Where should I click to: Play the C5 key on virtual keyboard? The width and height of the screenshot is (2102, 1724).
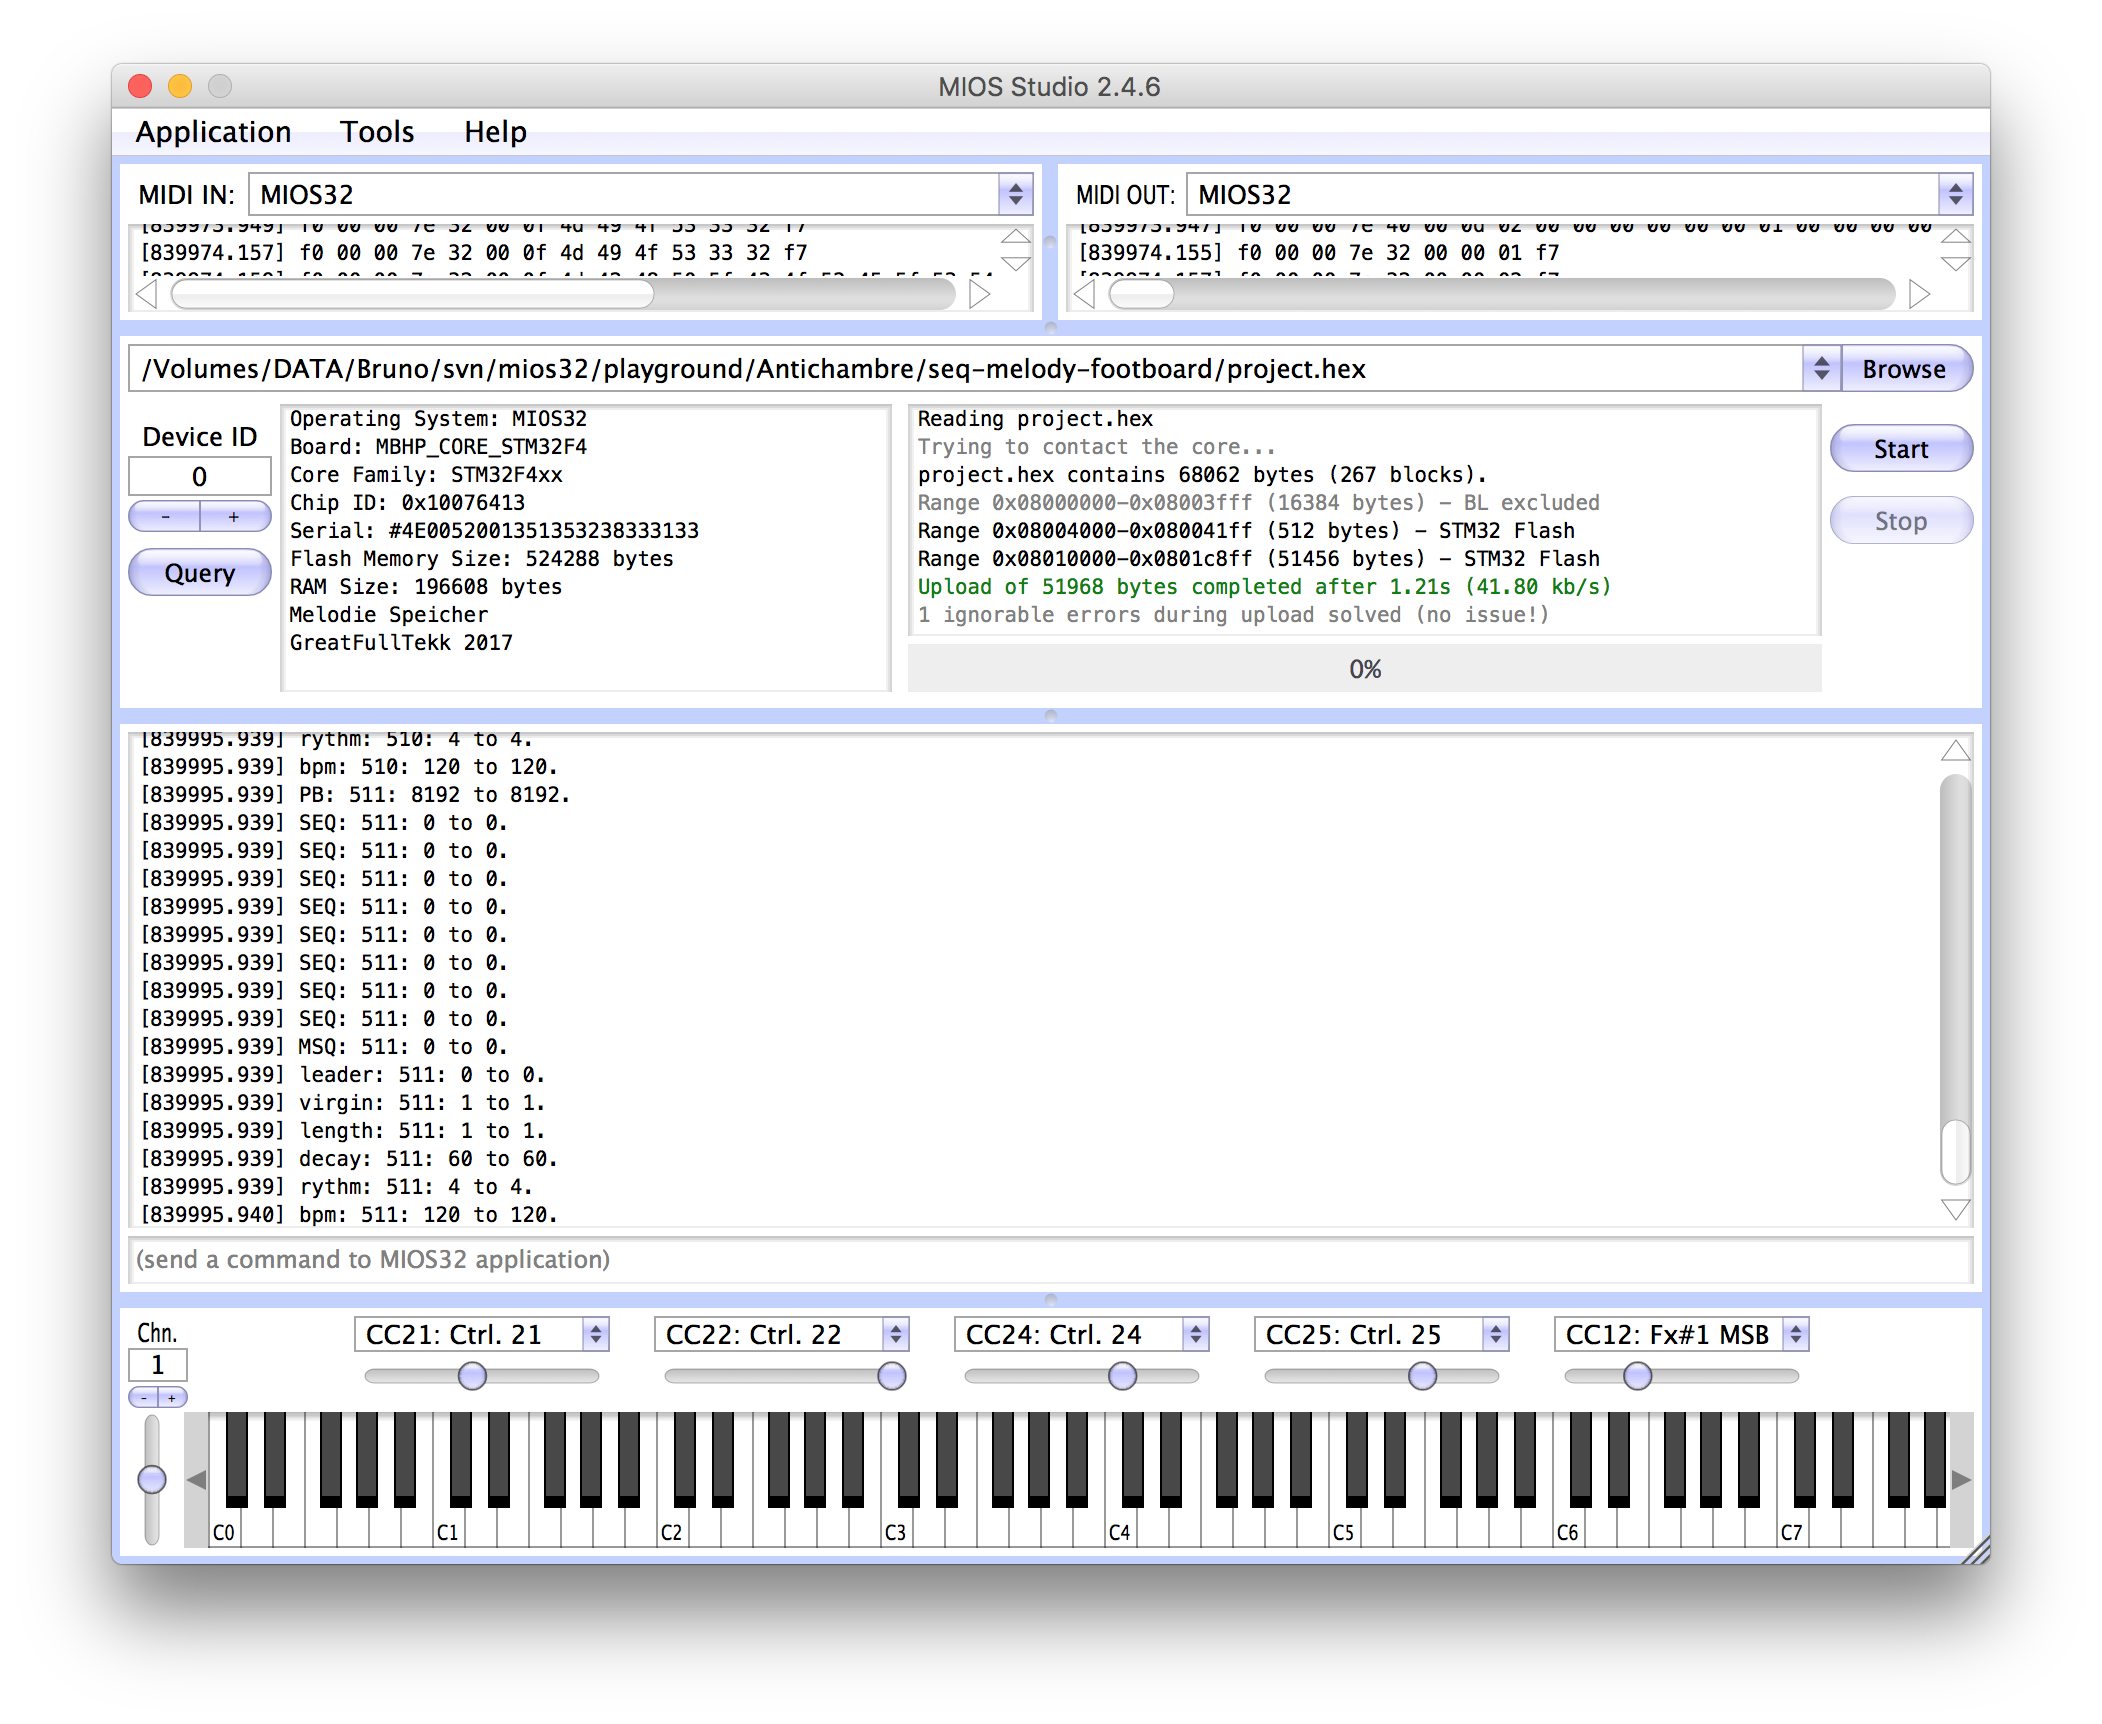(1344, 1530)
